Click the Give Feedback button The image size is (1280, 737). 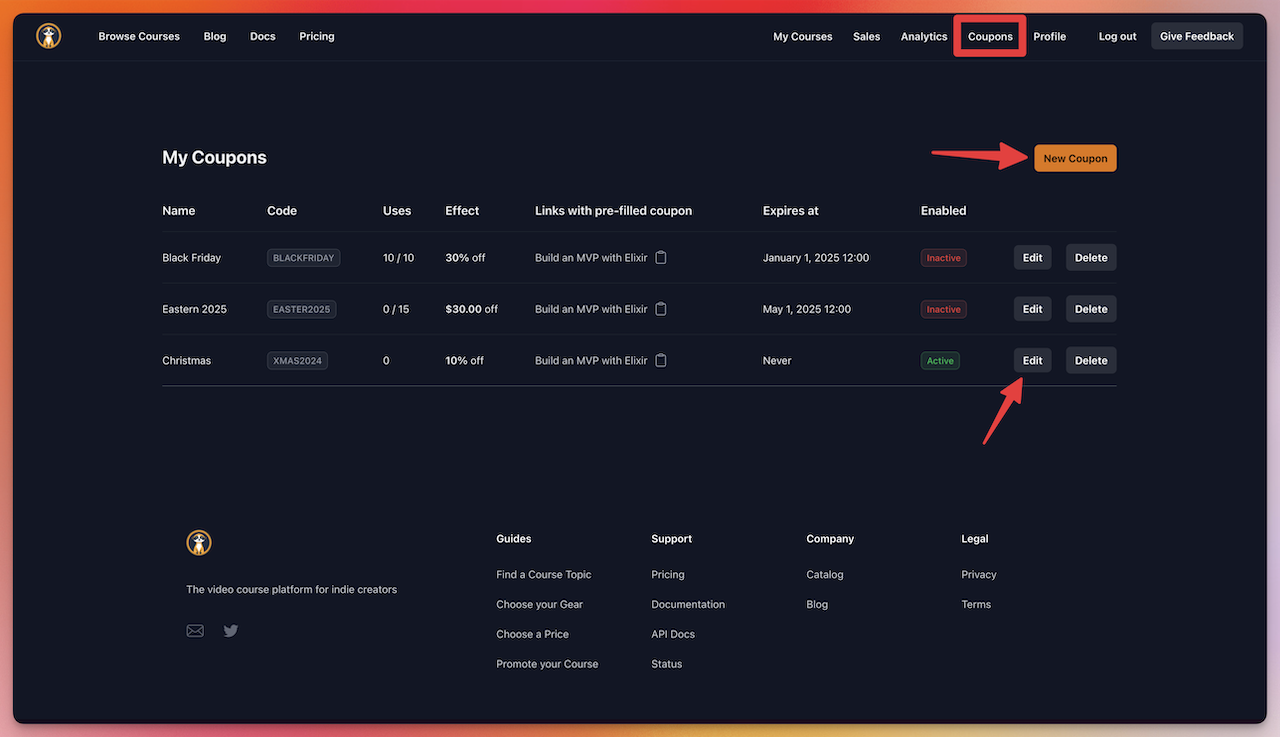(x=1196, y=36)
